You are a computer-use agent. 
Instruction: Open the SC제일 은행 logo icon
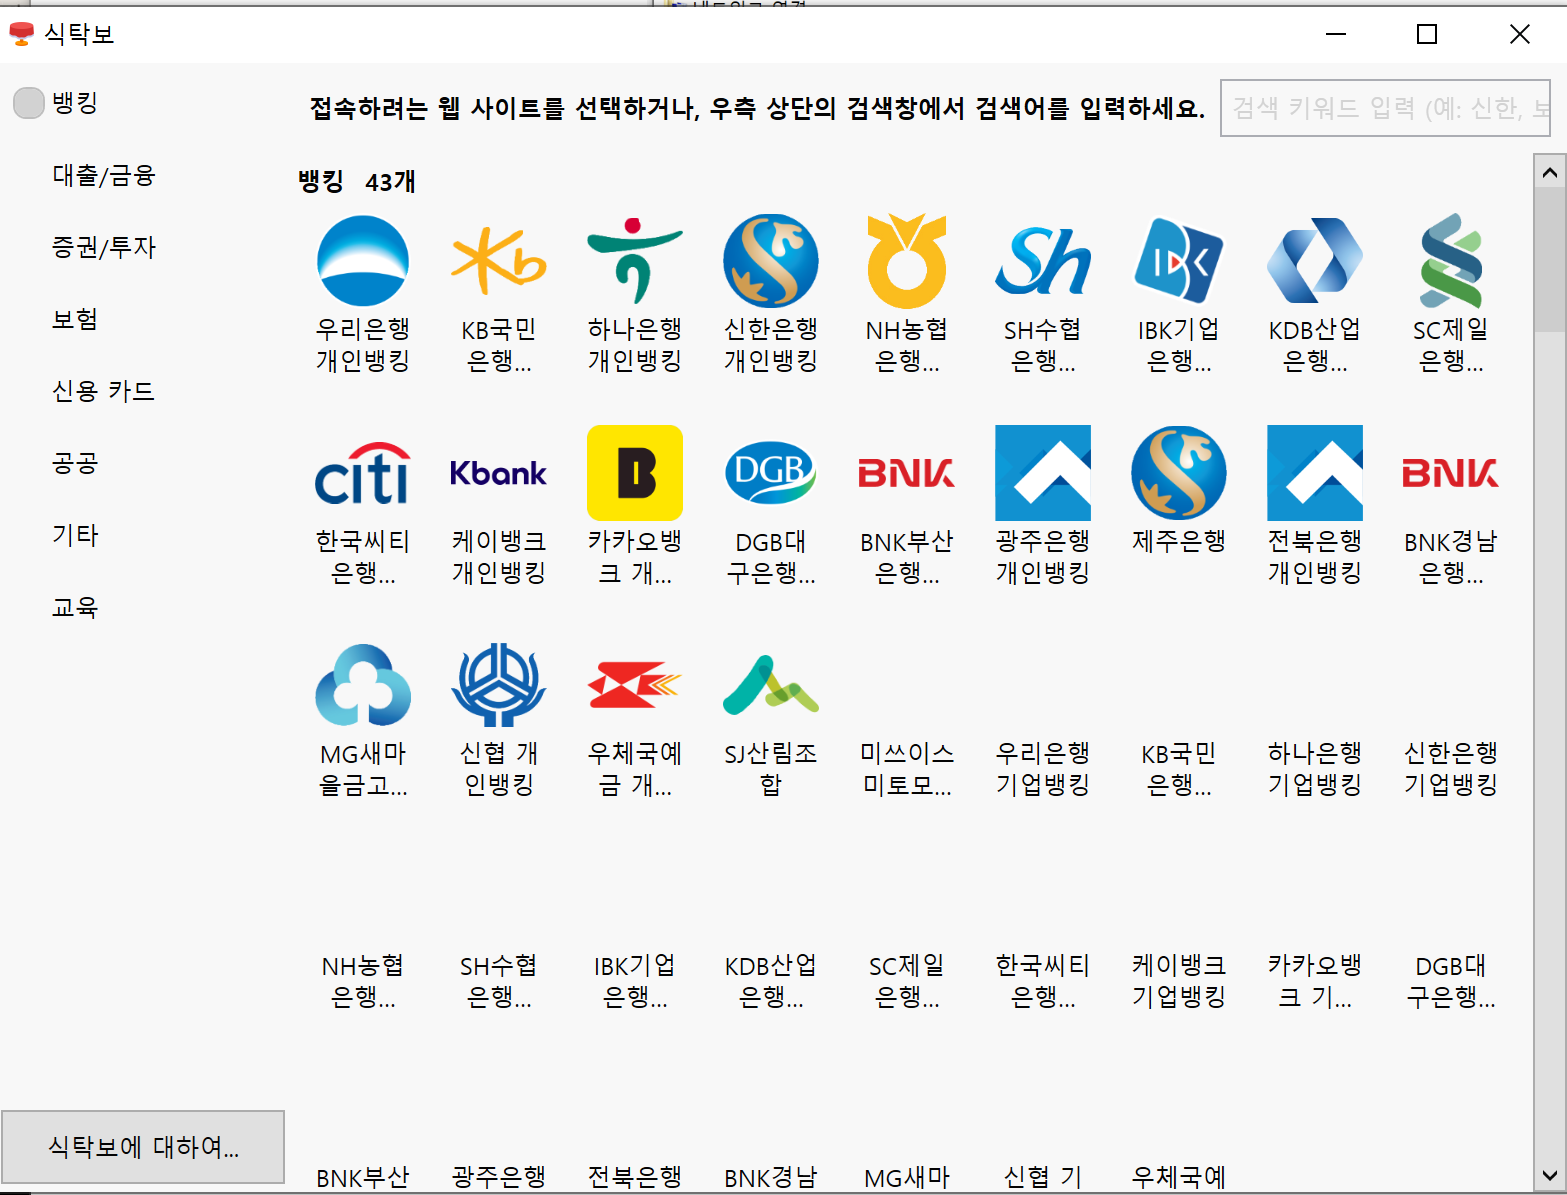pyautogui.click(x=1451, y=261)
